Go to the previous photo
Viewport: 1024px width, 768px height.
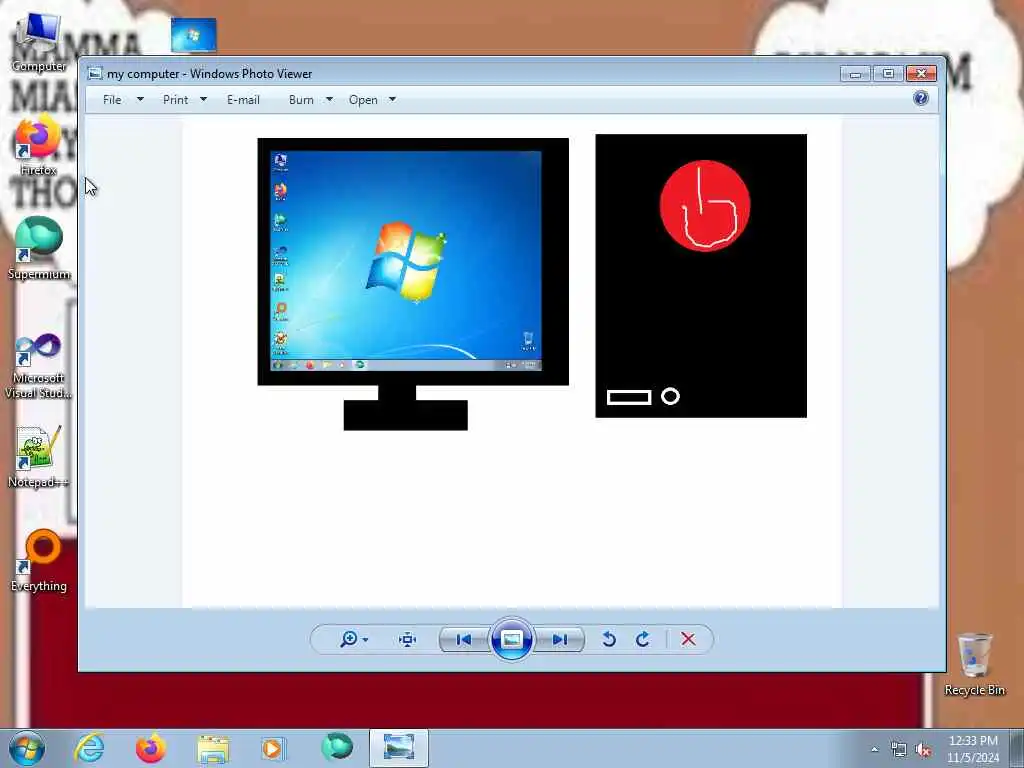pos(464,639)
